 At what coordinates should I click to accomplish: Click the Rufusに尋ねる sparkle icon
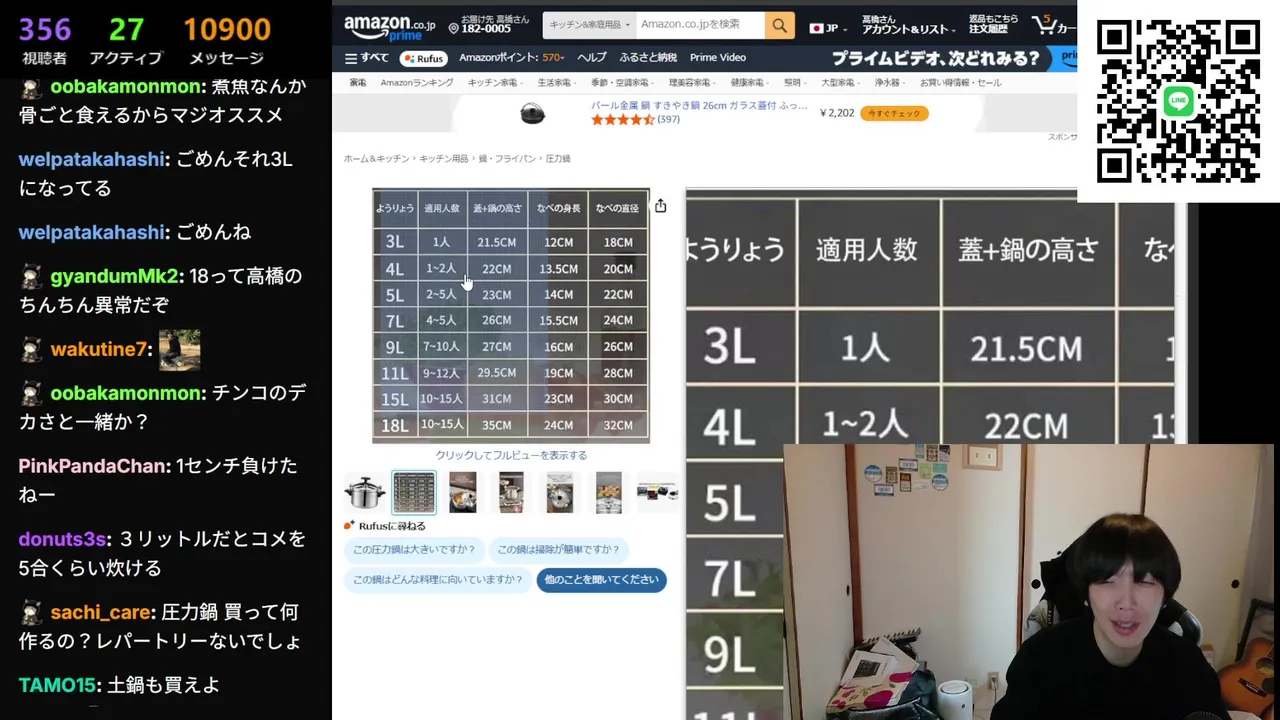tap(349, 526)
